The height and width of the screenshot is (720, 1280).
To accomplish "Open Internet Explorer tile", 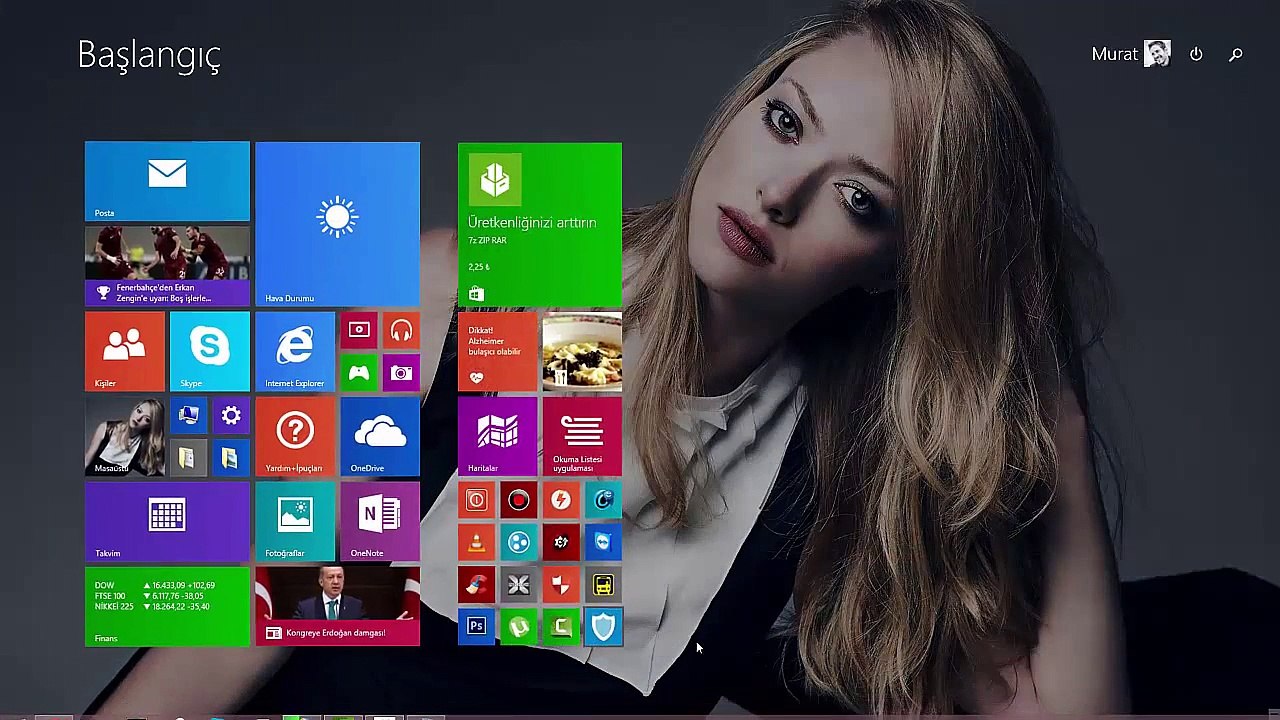I will coord(295,351).
